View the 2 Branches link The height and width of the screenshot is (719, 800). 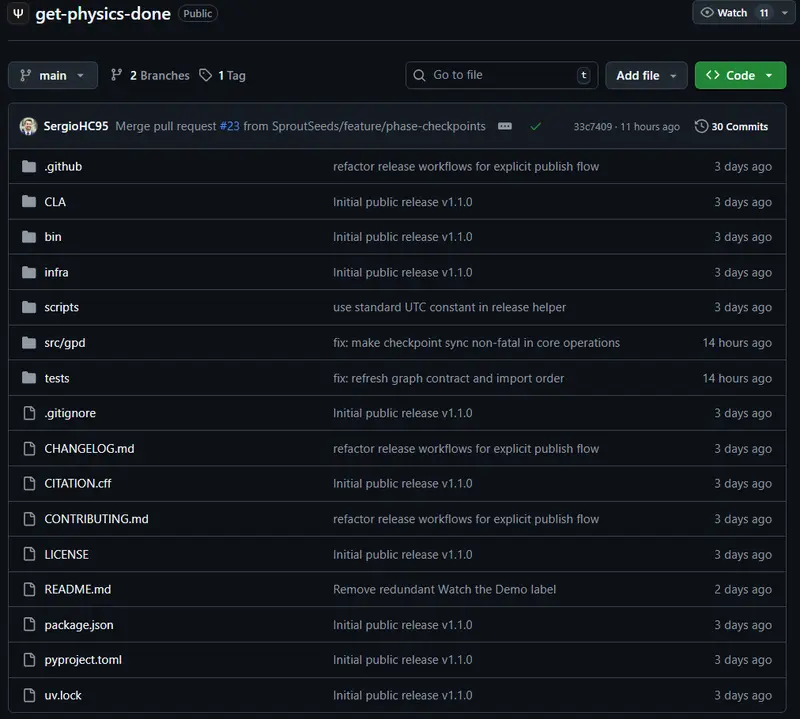click(150, 75)
